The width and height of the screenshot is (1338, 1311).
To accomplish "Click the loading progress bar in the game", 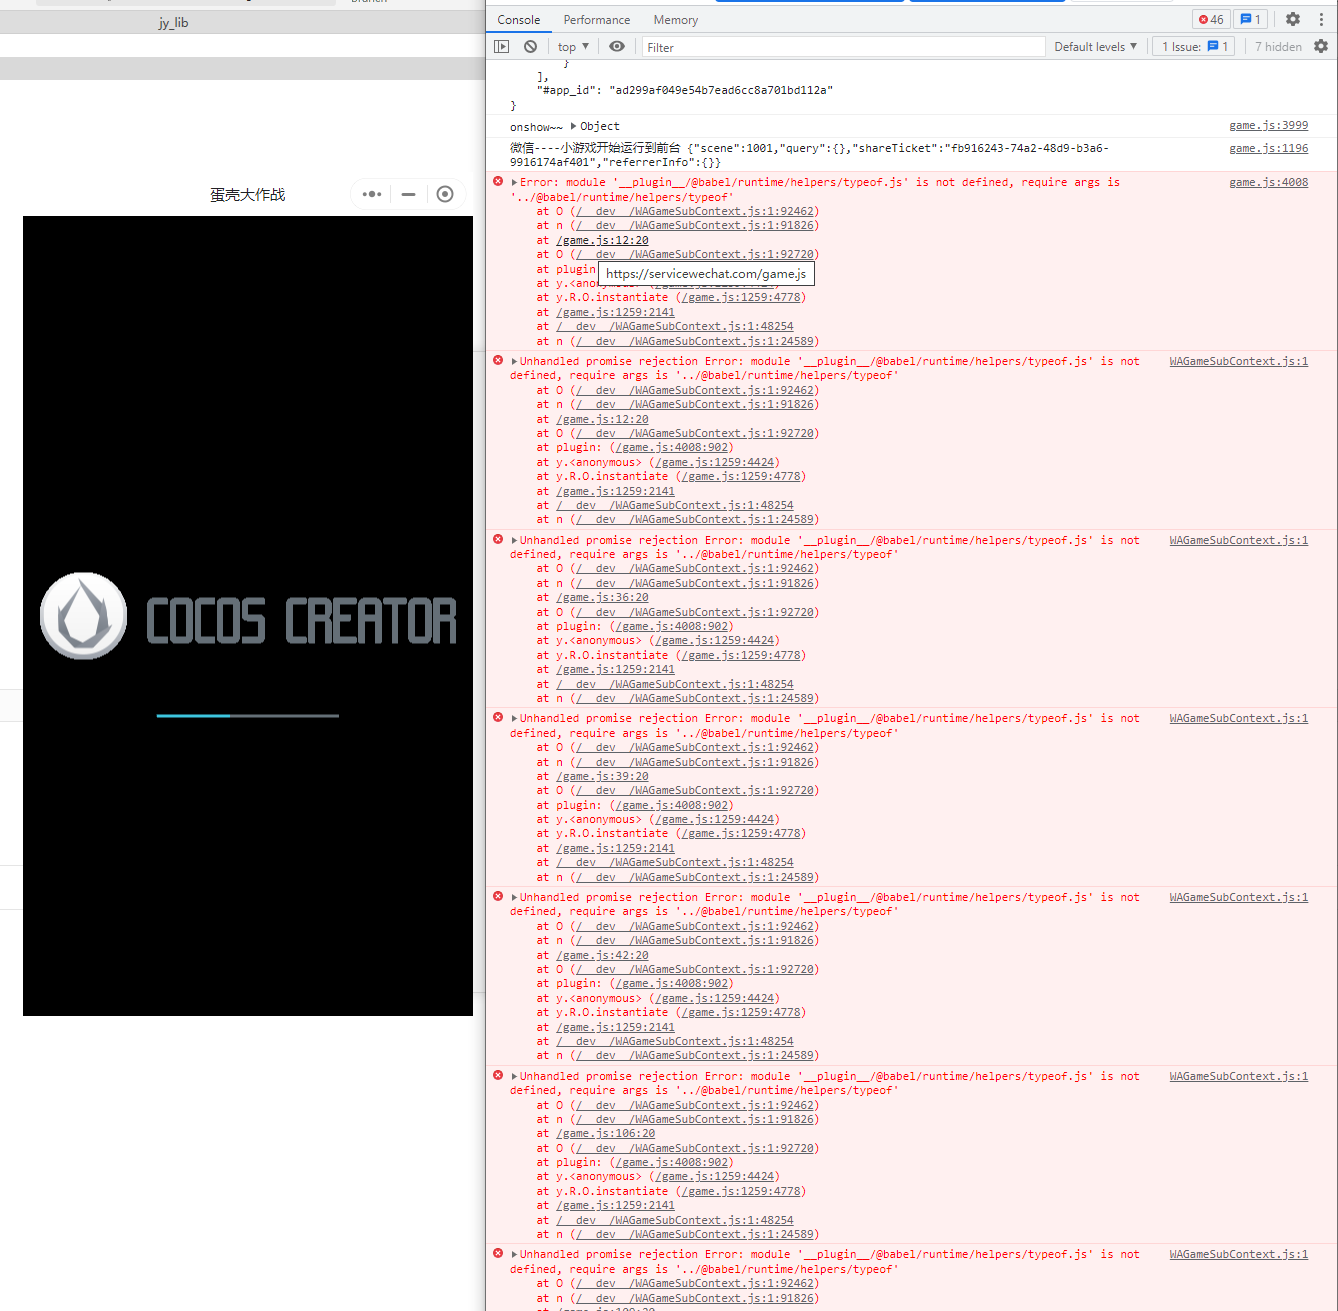I will tap(248, 716).
